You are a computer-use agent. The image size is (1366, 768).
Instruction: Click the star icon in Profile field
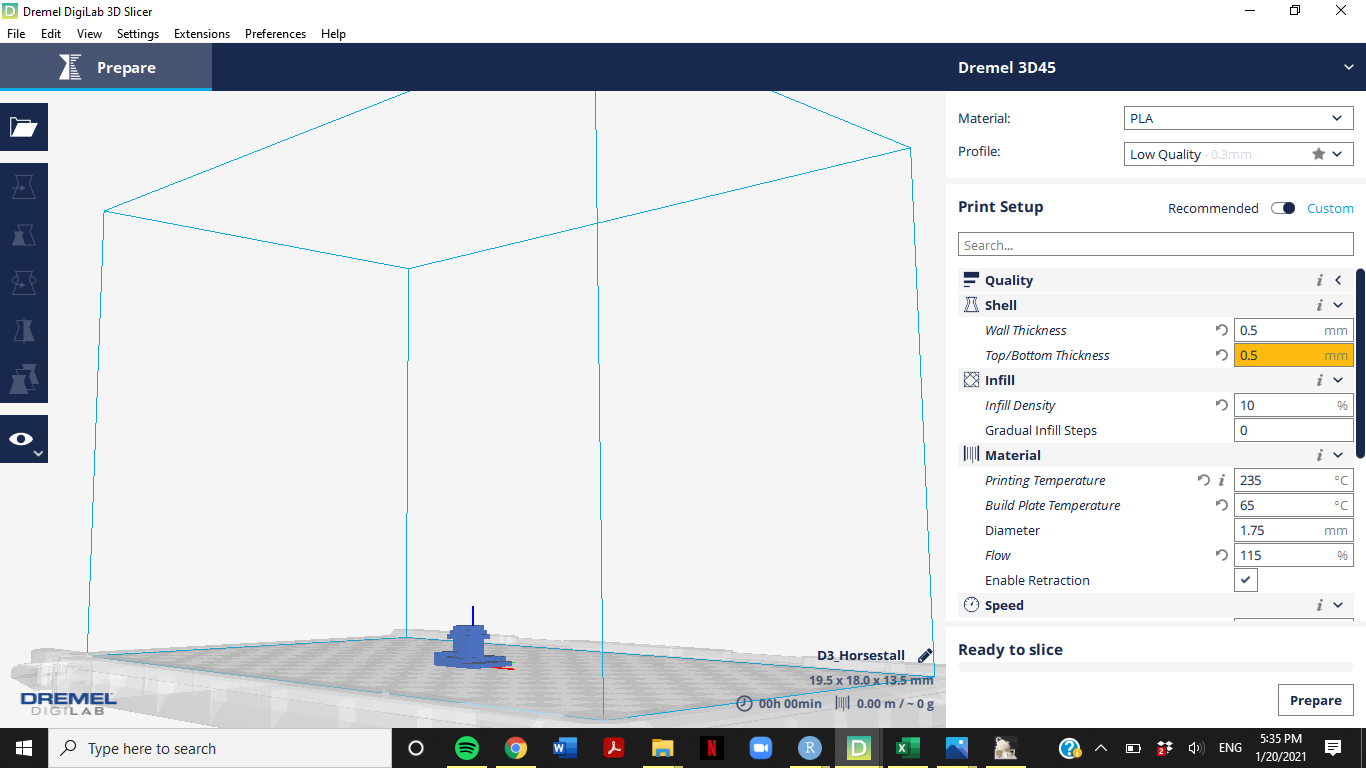[1318, 154]
